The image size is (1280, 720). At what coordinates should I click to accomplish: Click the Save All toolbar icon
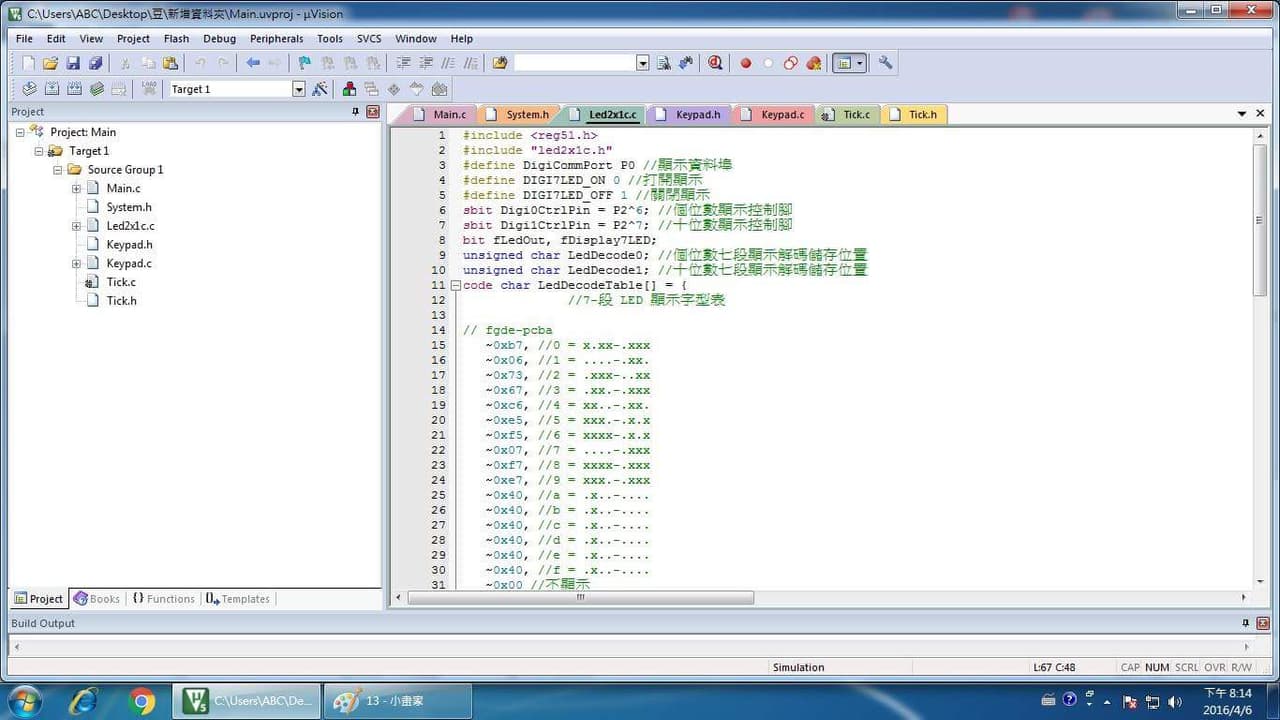pos(95,63)
